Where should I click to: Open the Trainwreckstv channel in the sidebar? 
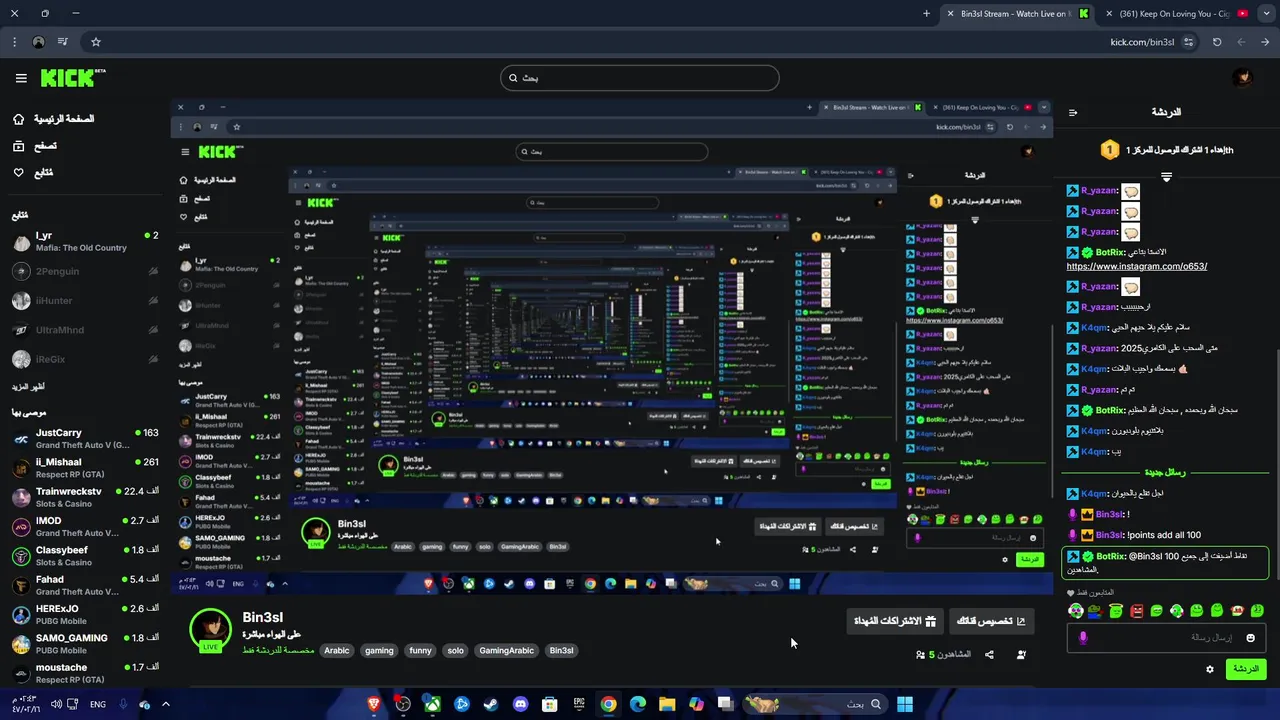pyautogui.click(x=85, y=497)
